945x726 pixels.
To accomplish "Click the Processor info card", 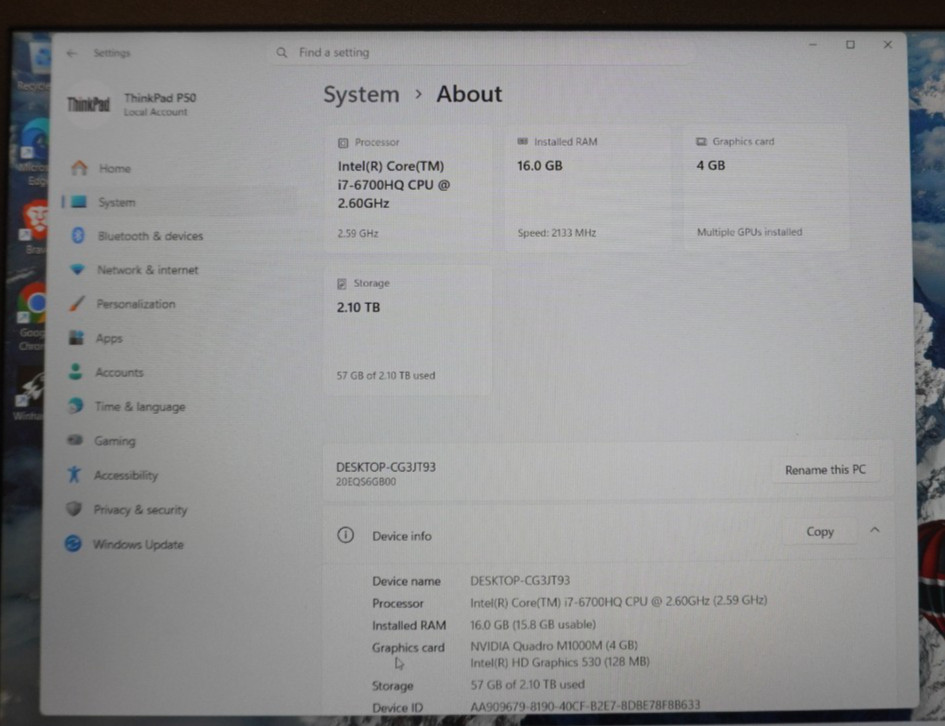I will point(408,188).
